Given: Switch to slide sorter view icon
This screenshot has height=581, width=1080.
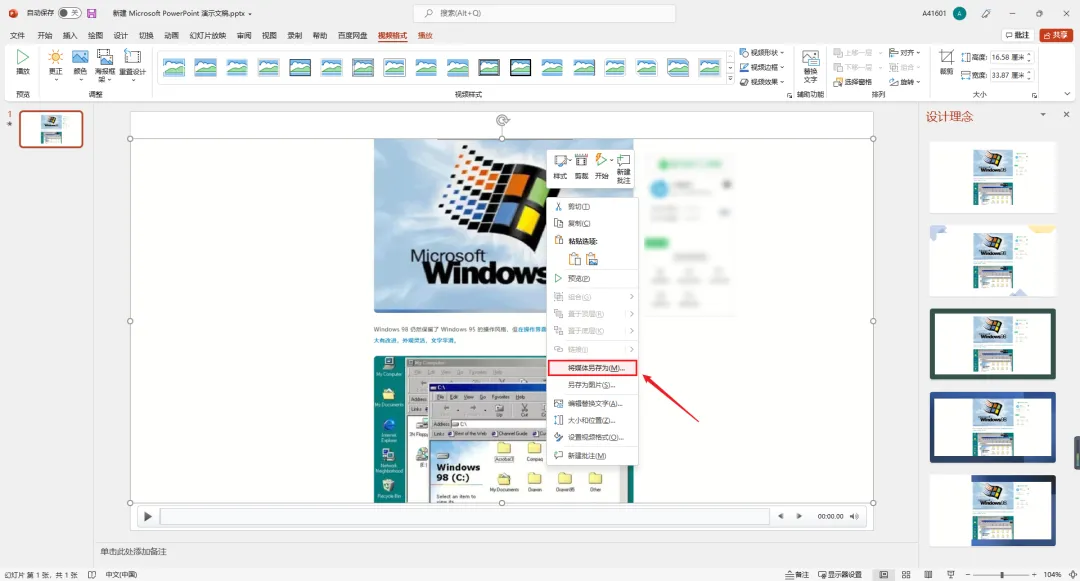Looking at the screenshot, I should click(906, 574).
